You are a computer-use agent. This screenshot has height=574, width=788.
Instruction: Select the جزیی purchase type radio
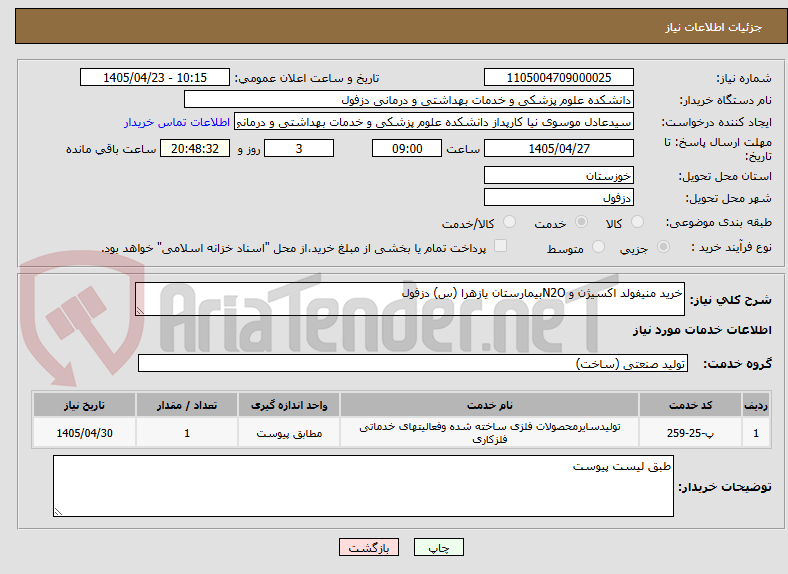tap(663, 246)
